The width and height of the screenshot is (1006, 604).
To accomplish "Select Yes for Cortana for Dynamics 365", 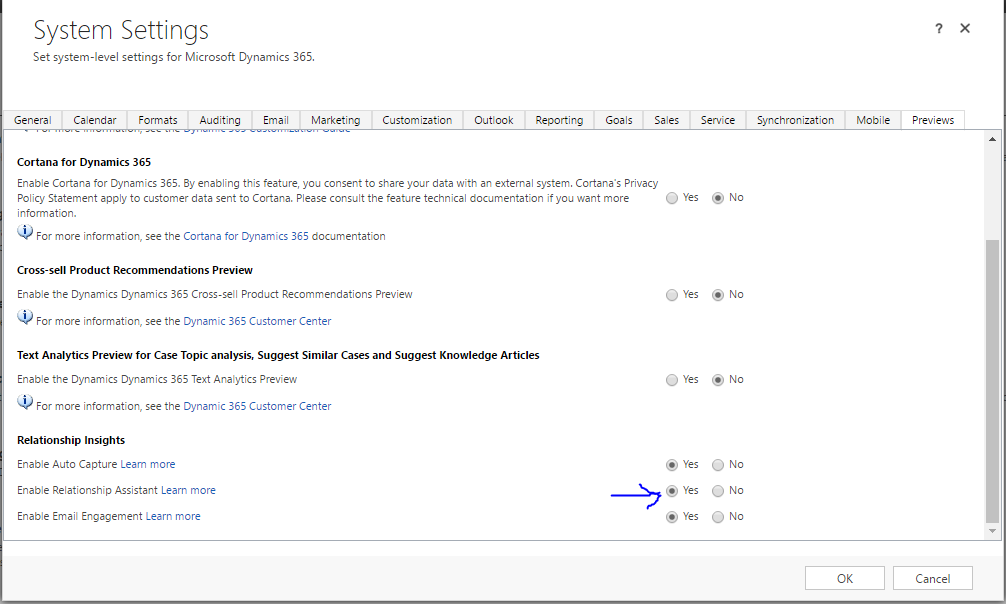I will 672,198.
